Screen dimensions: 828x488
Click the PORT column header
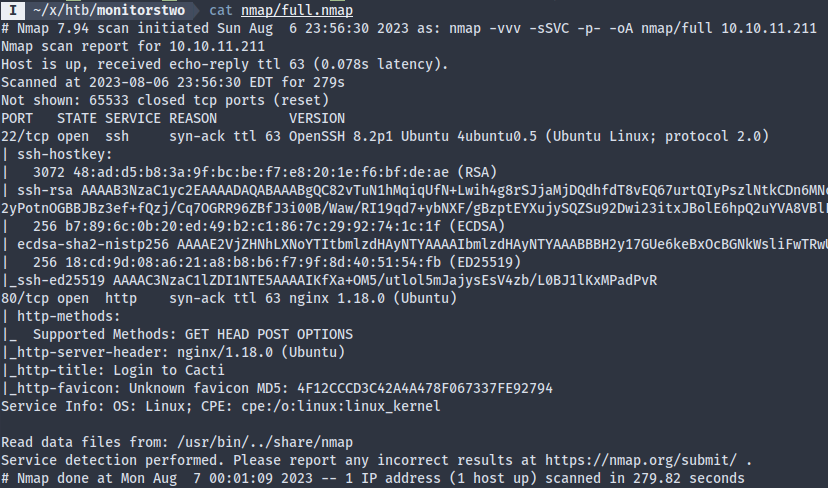pos(19,118)
